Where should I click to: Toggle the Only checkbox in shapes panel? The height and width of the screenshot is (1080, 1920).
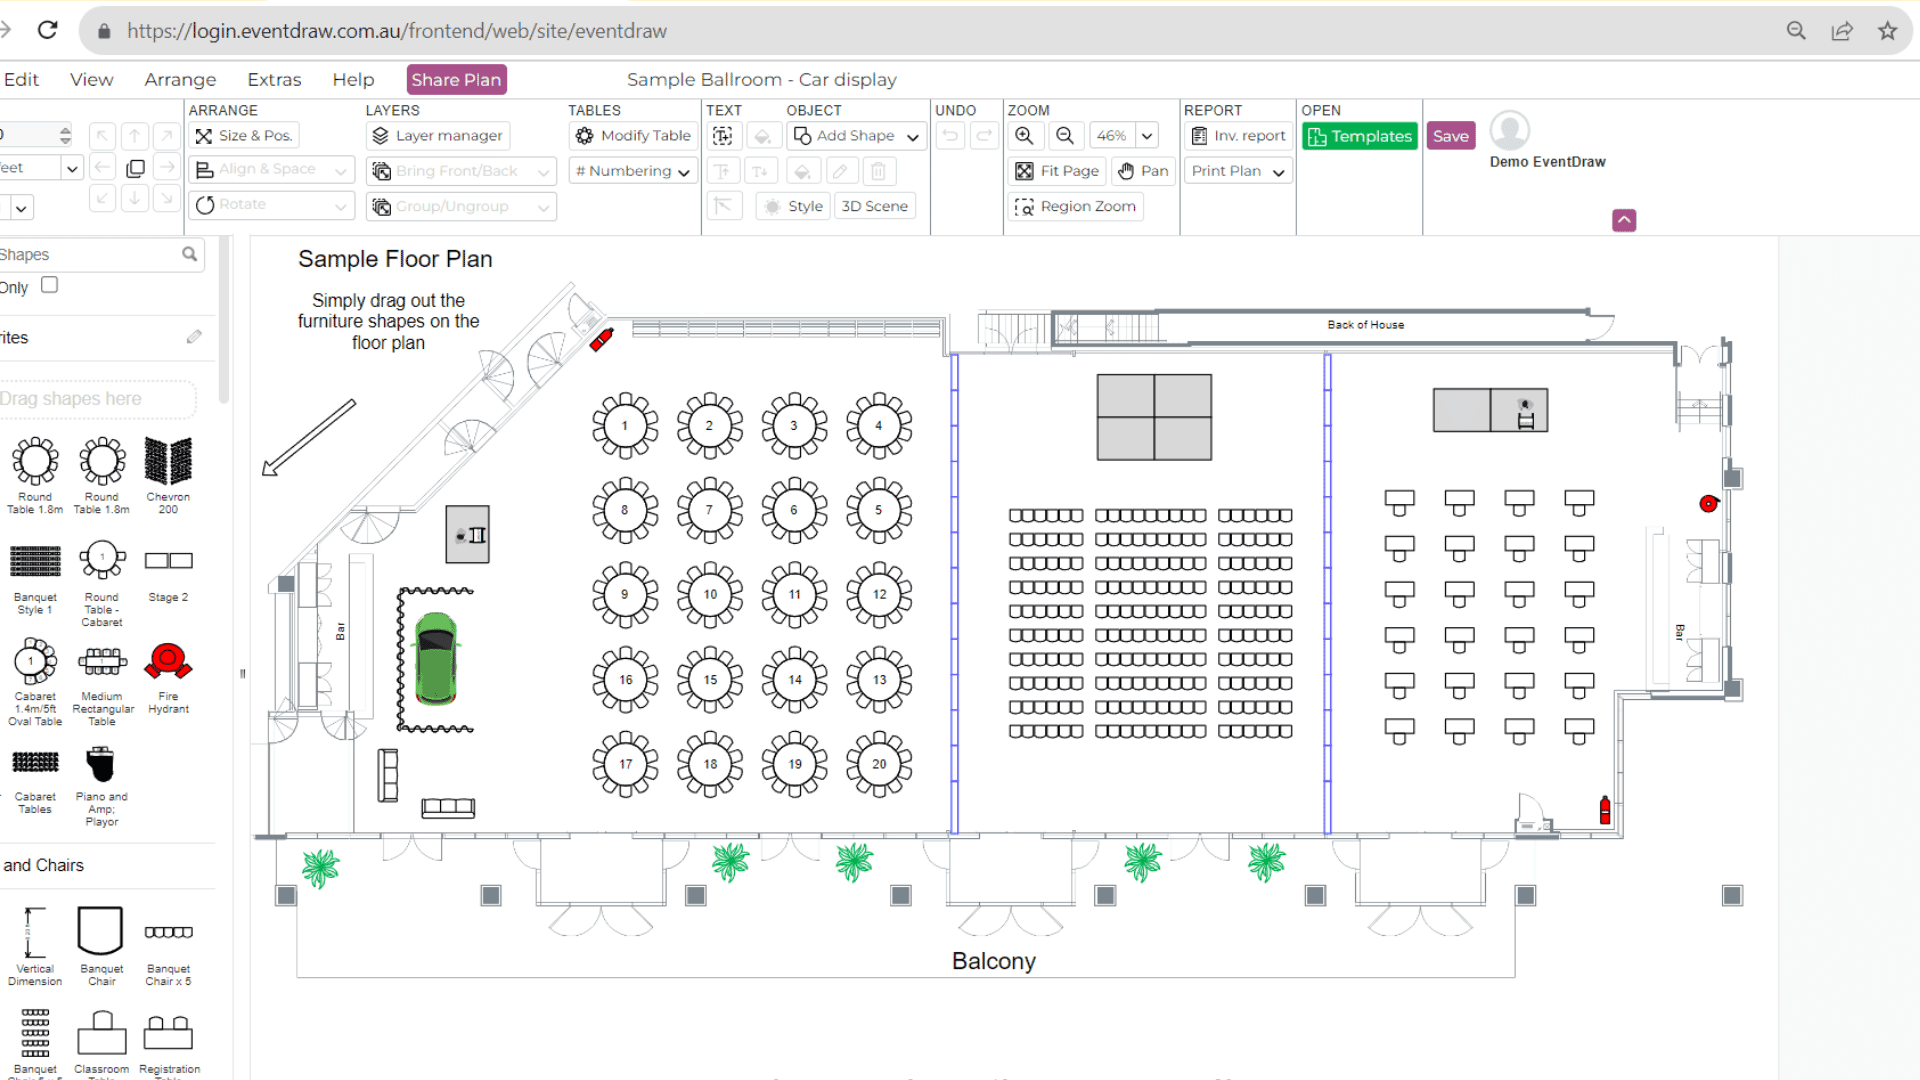pyautogui.click(x=49, y=286)
